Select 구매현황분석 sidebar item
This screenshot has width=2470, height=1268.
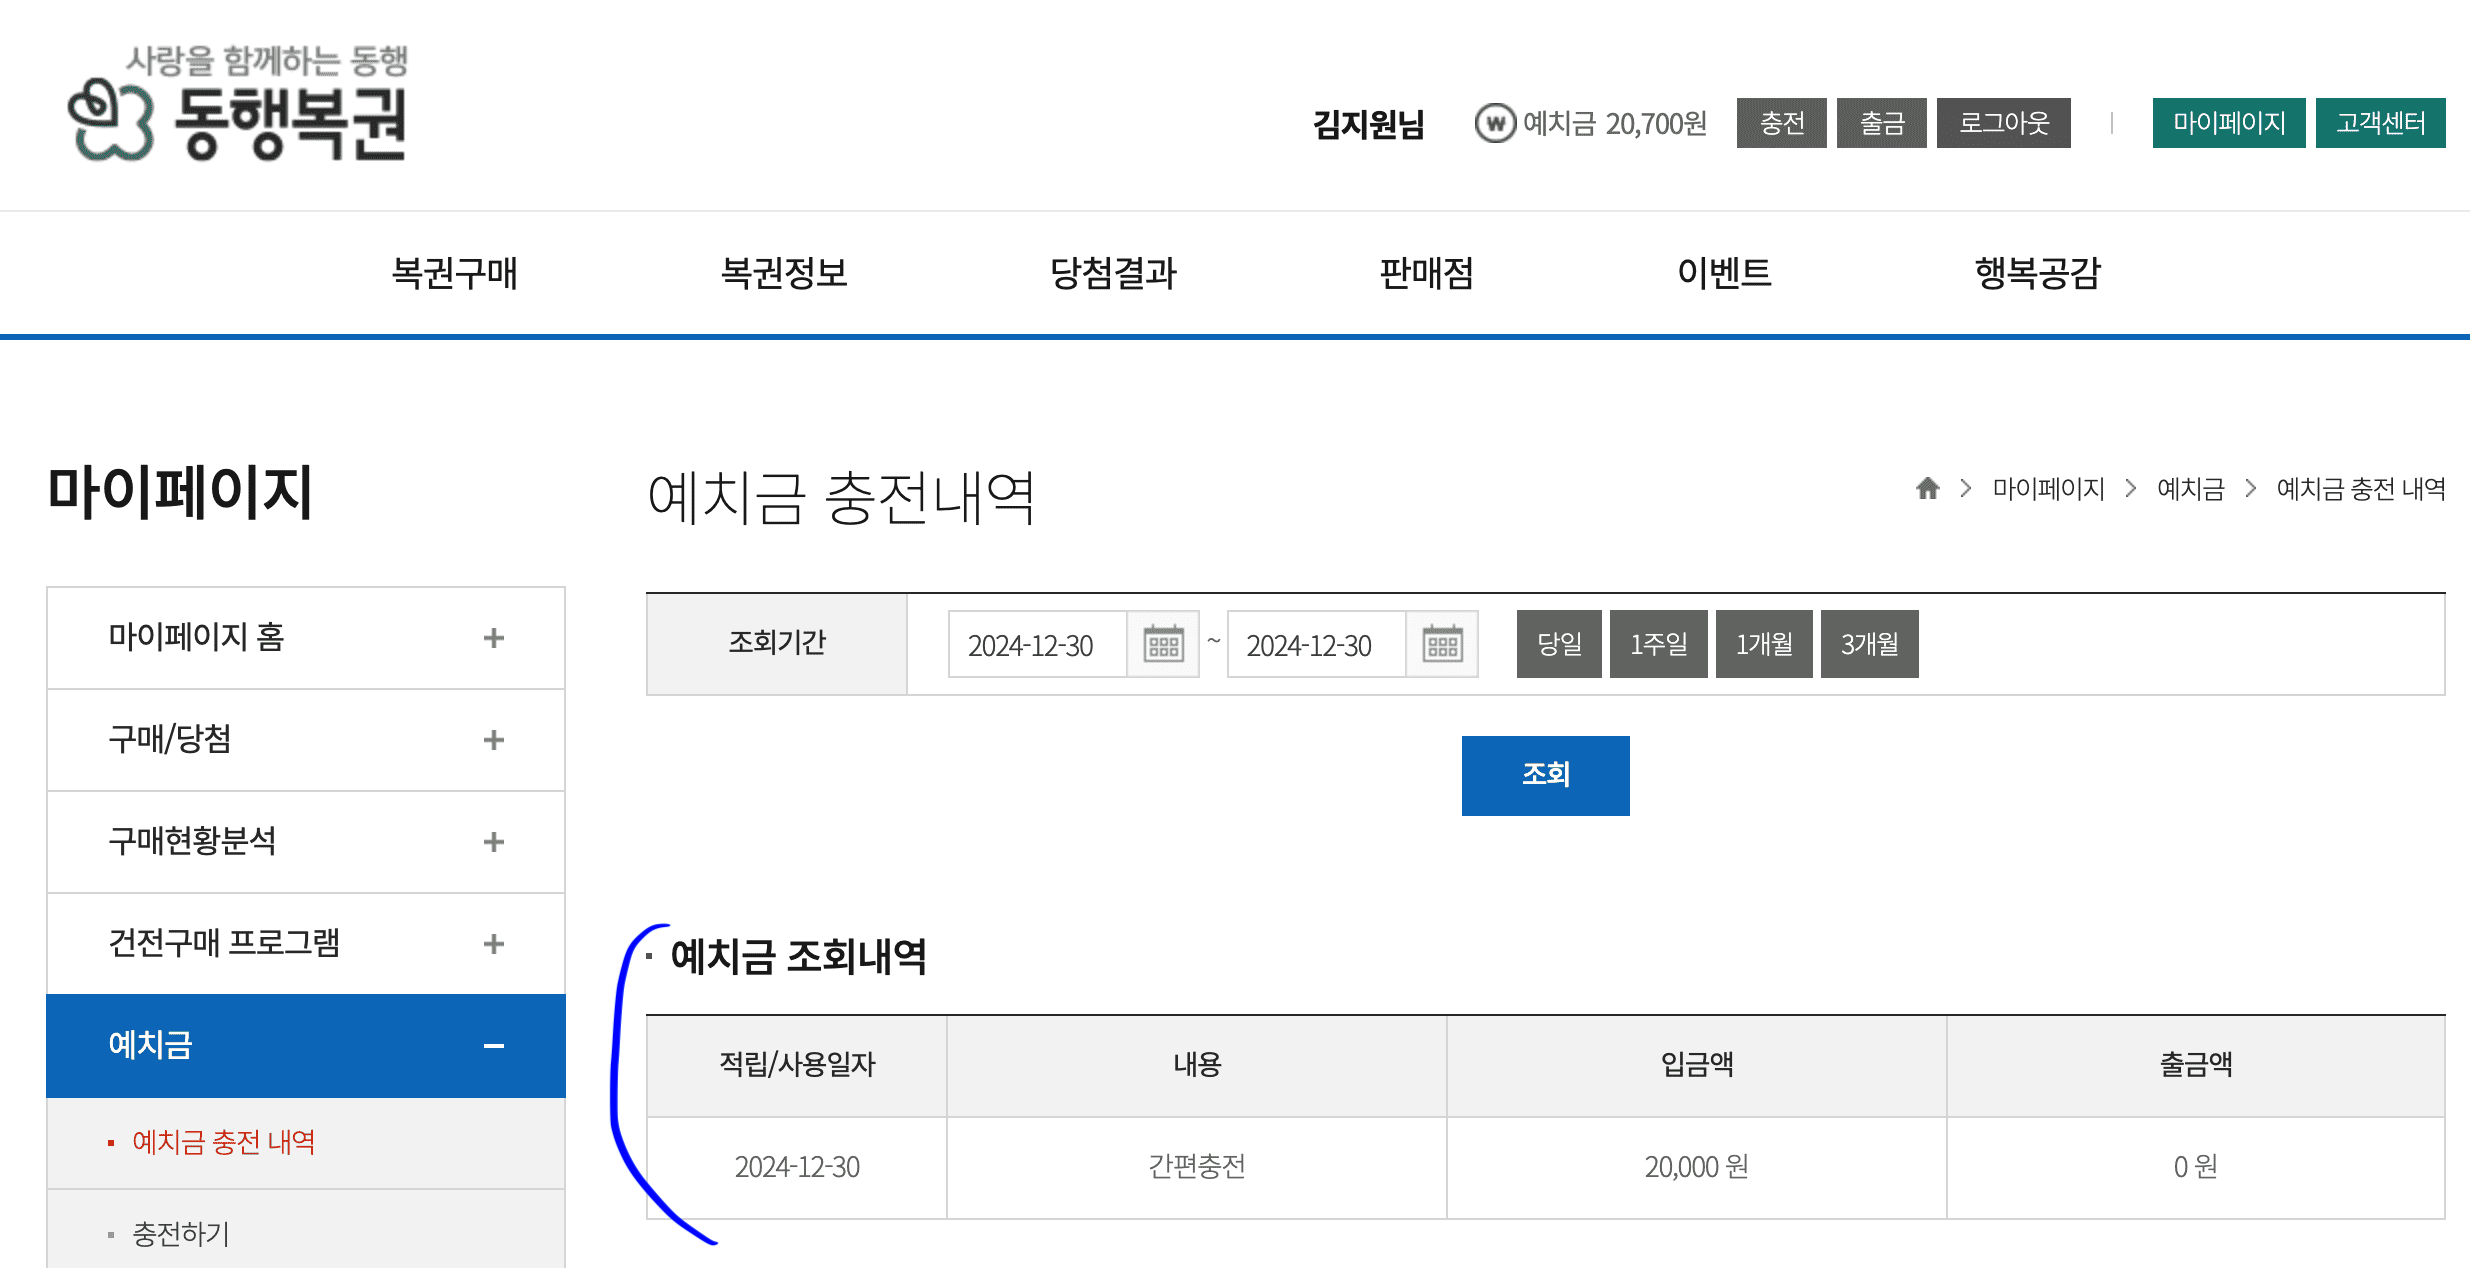click(306, 842)
